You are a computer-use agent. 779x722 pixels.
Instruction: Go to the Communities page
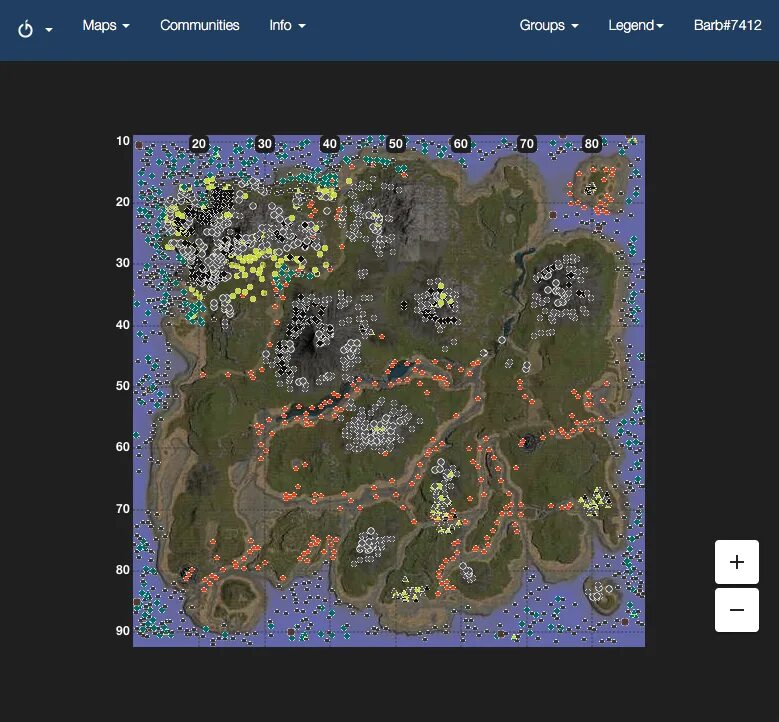click(200, 25)
